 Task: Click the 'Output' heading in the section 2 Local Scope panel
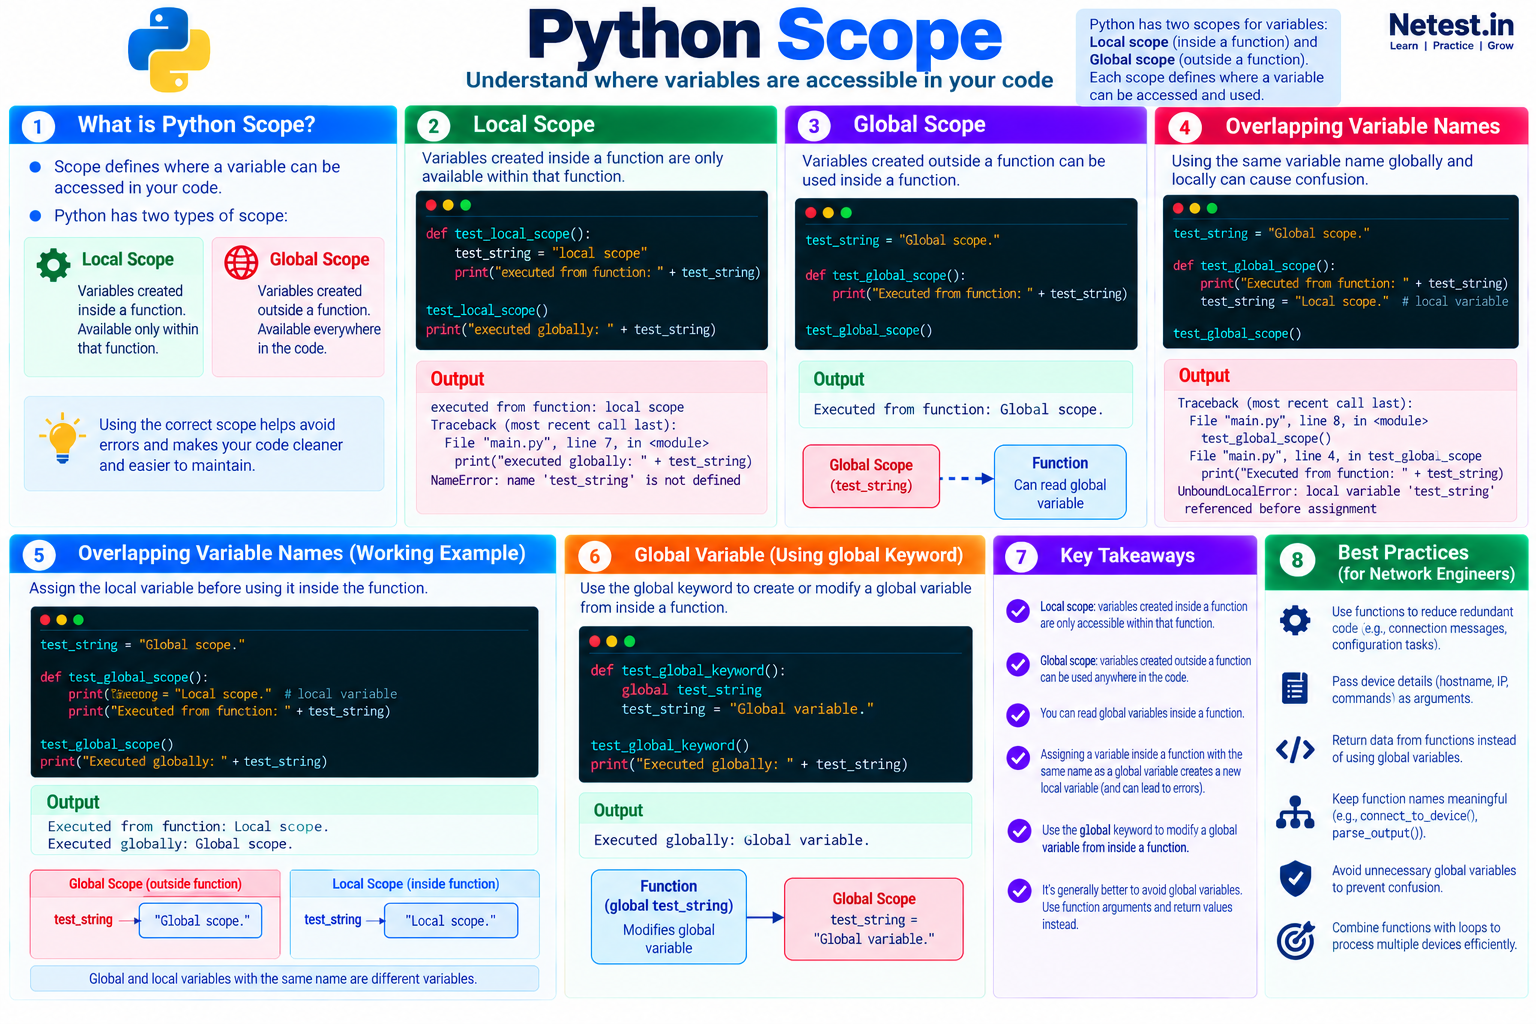457,379
